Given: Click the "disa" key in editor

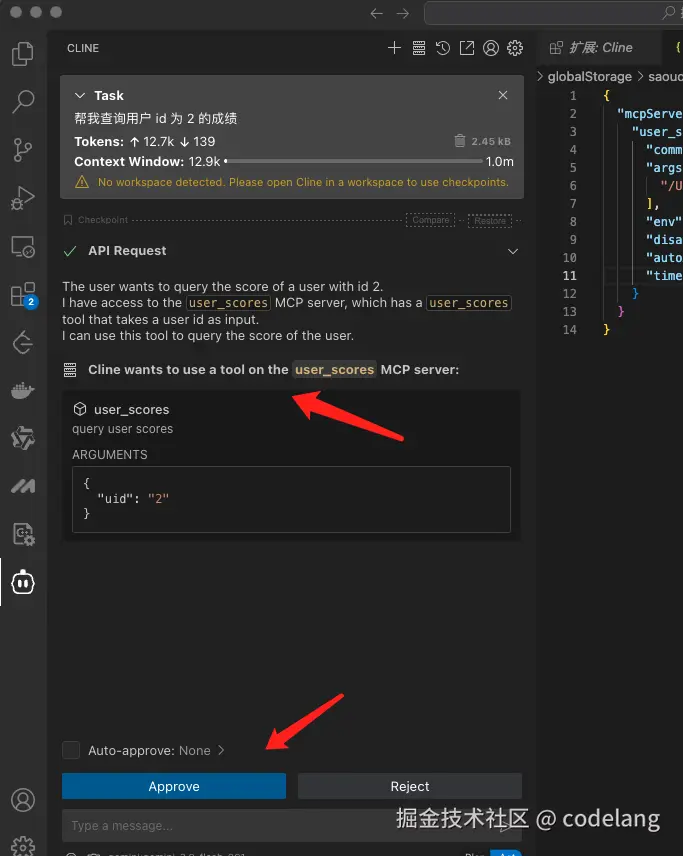Looking at the screenshot, I should coord(664,240).
